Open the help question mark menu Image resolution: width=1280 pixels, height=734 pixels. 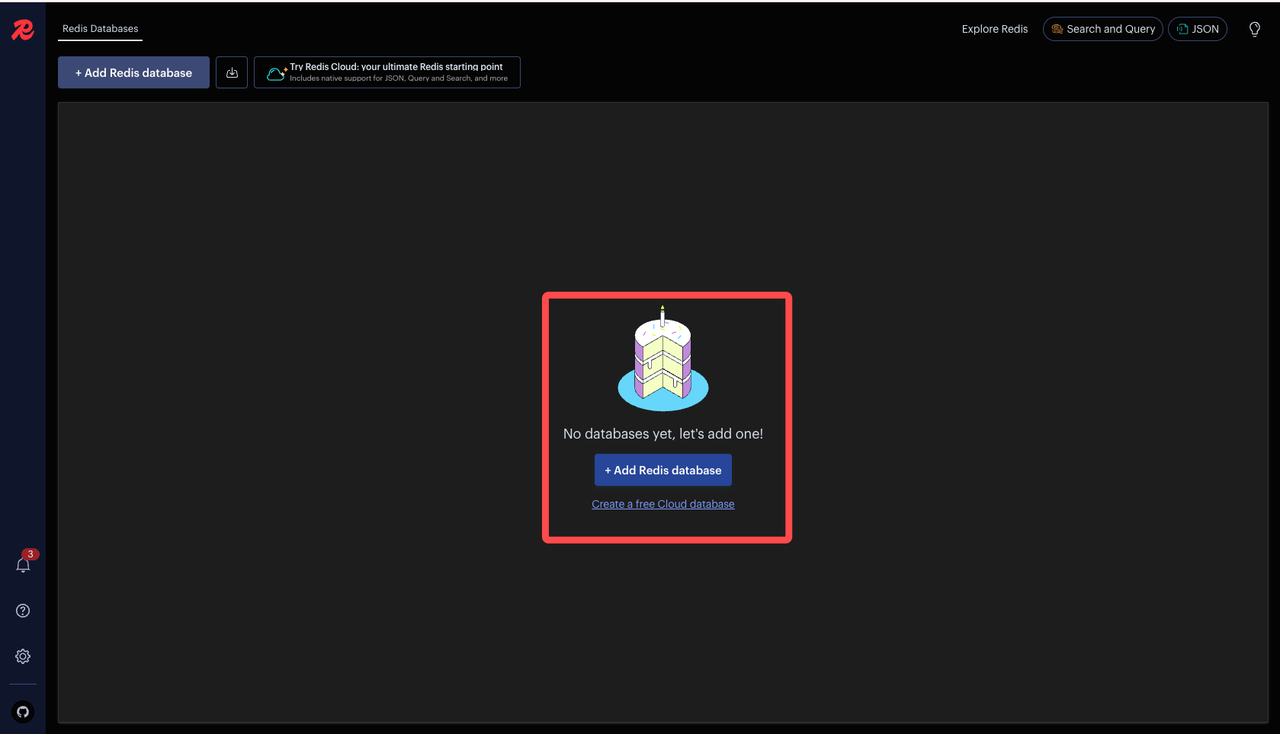click(x=23, y=611)
